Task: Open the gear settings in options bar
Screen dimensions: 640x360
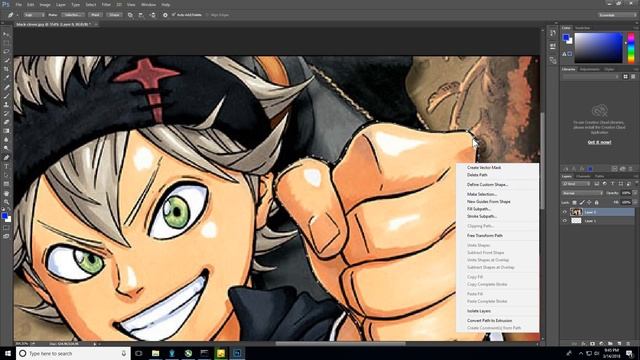Action: [x=165, y=15]
